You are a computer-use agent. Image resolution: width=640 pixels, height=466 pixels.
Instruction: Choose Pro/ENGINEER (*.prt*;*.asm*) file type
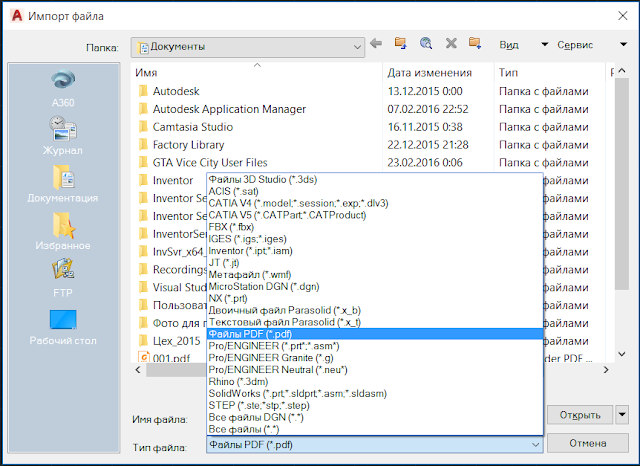(375, 346)
